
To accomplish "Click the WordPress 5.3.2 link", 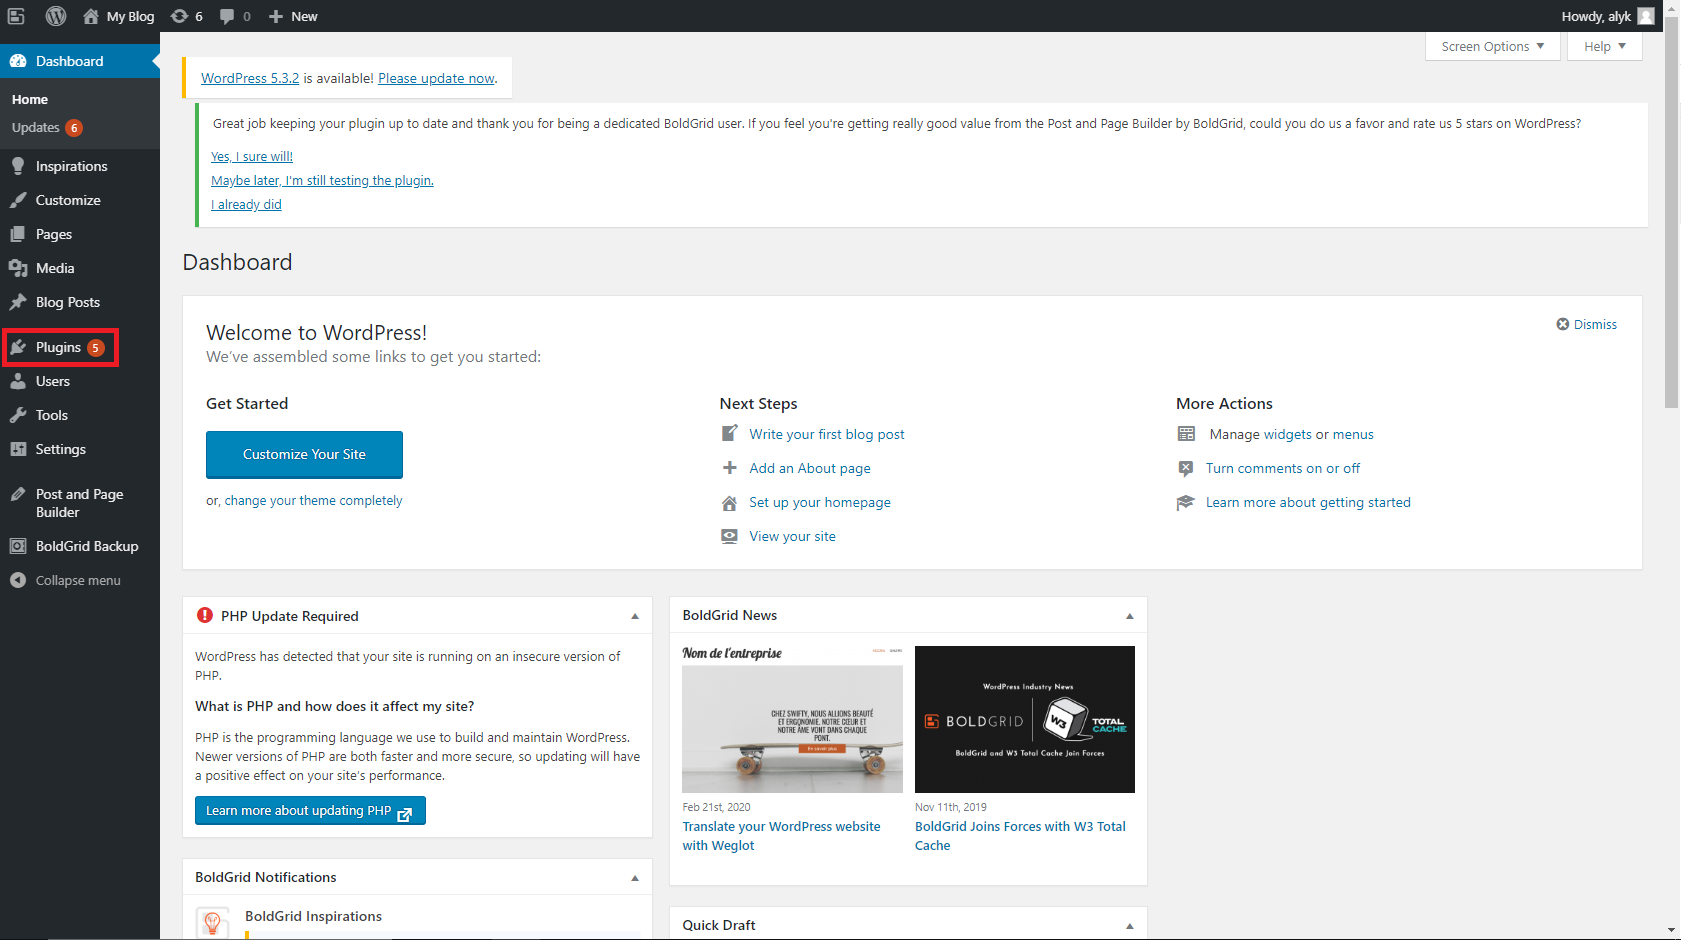I will [250, 78].
